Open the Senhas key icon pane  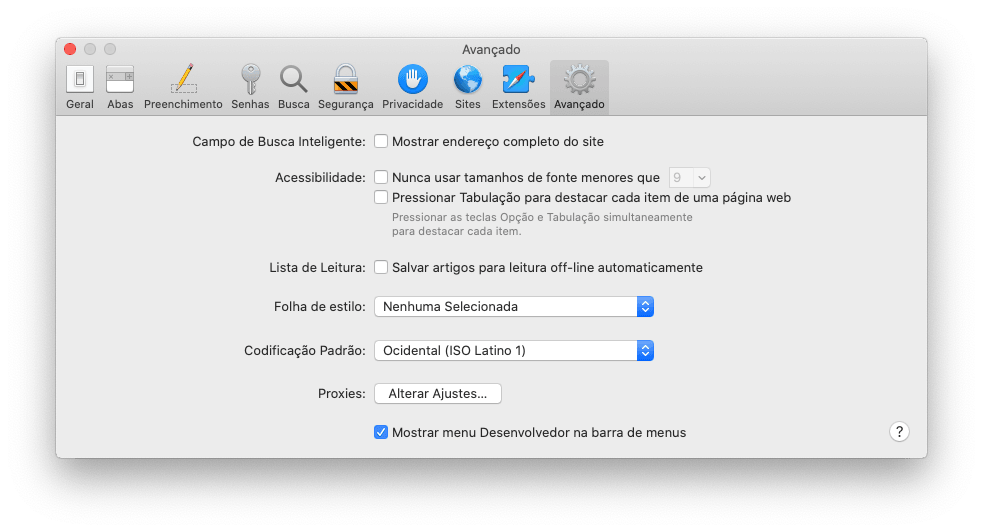[250, 88]
